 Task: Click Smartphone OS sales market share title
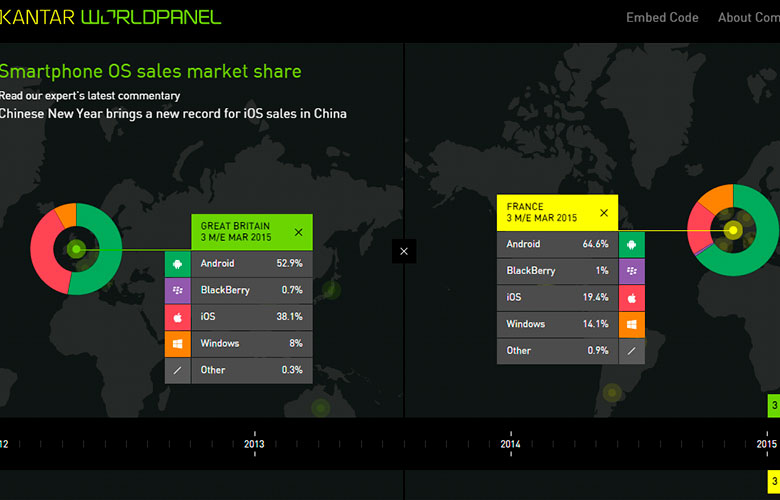point(150,72)
